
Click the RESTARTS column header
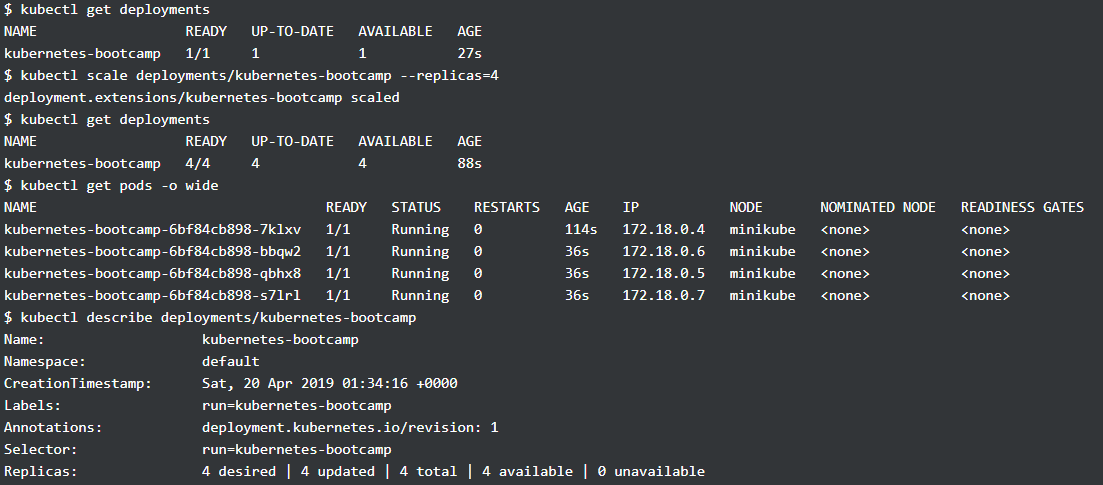pos(506,207)
